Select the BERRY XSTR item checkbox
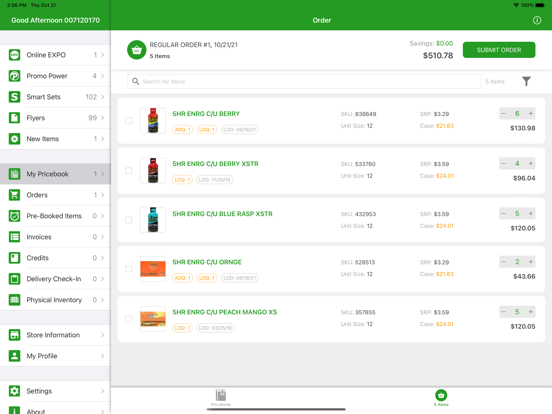The height and width of the screenshot is (414, 552). click(x=129, y=170)
